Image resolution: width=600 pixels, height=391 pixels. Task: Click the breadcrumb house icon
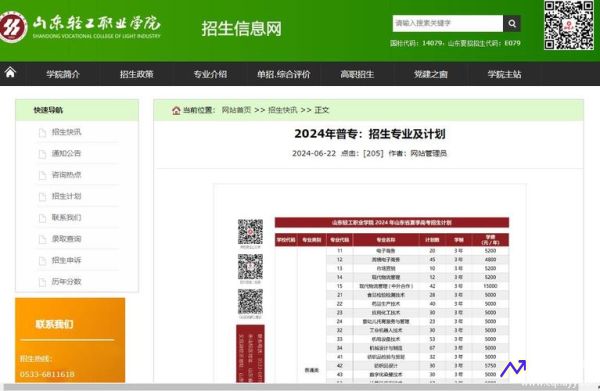(176, 111)
